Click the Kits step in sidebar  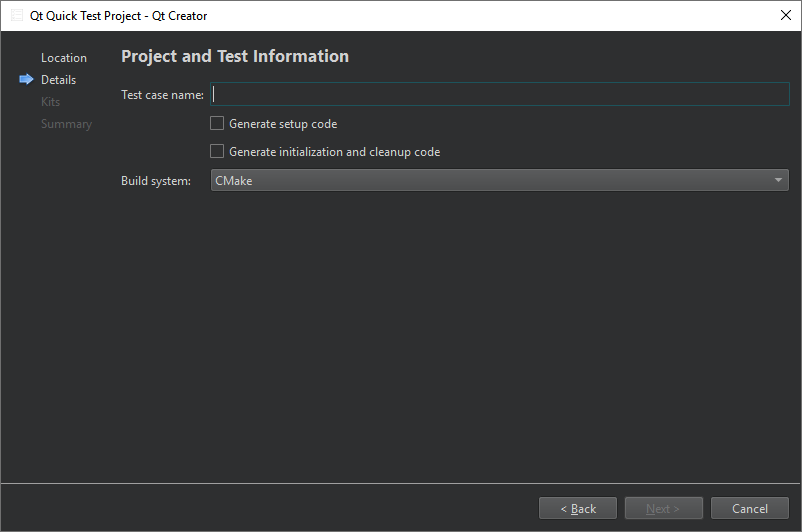50,102
